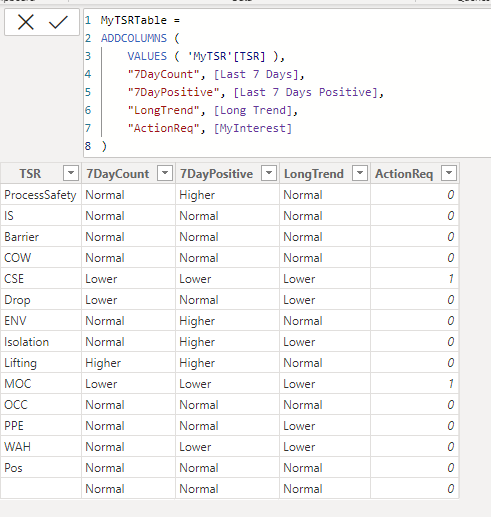Select the Lifting cell
The width and height of the screenshot is (491, 517).
click(40, 363)
